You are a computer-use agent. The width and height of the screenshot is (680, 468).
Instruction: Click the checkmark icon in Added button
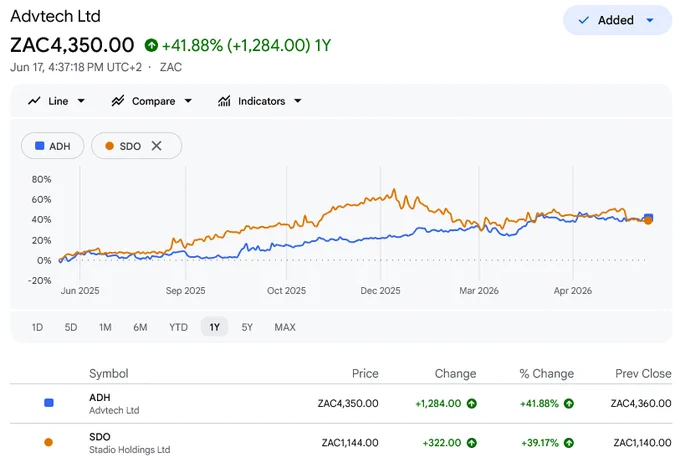click(584, 20)
